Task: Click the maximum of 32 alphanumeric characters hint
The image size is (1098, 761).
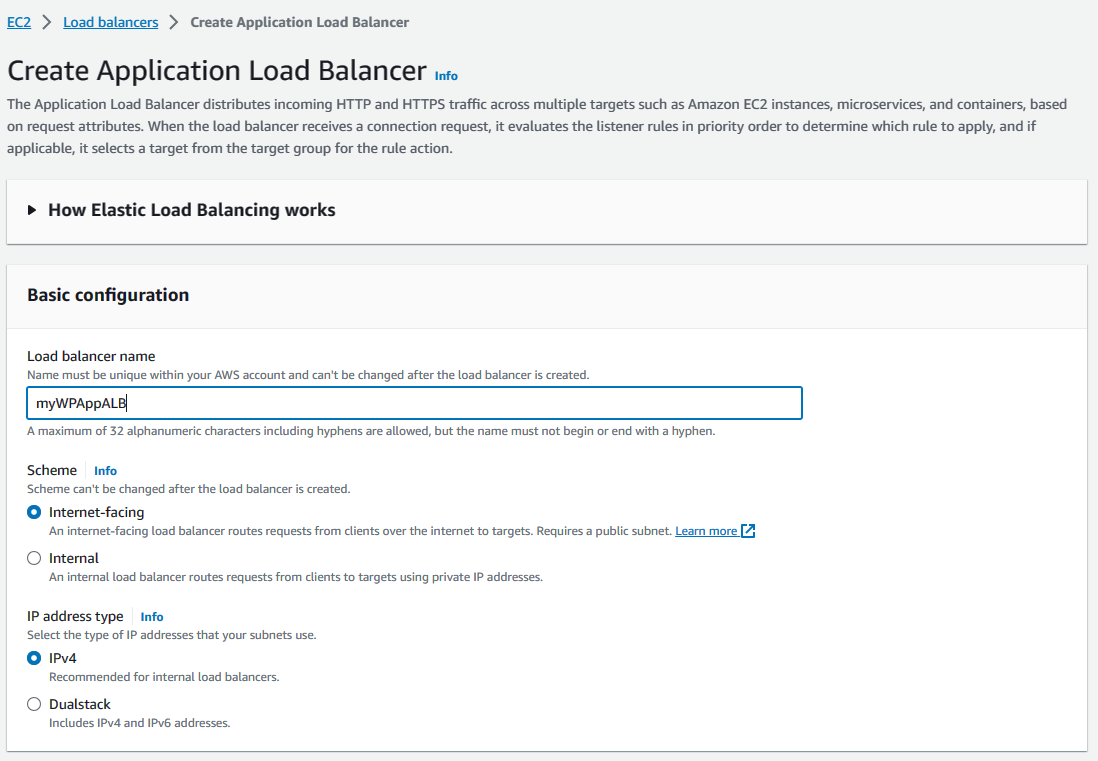Action: point(371,431)
